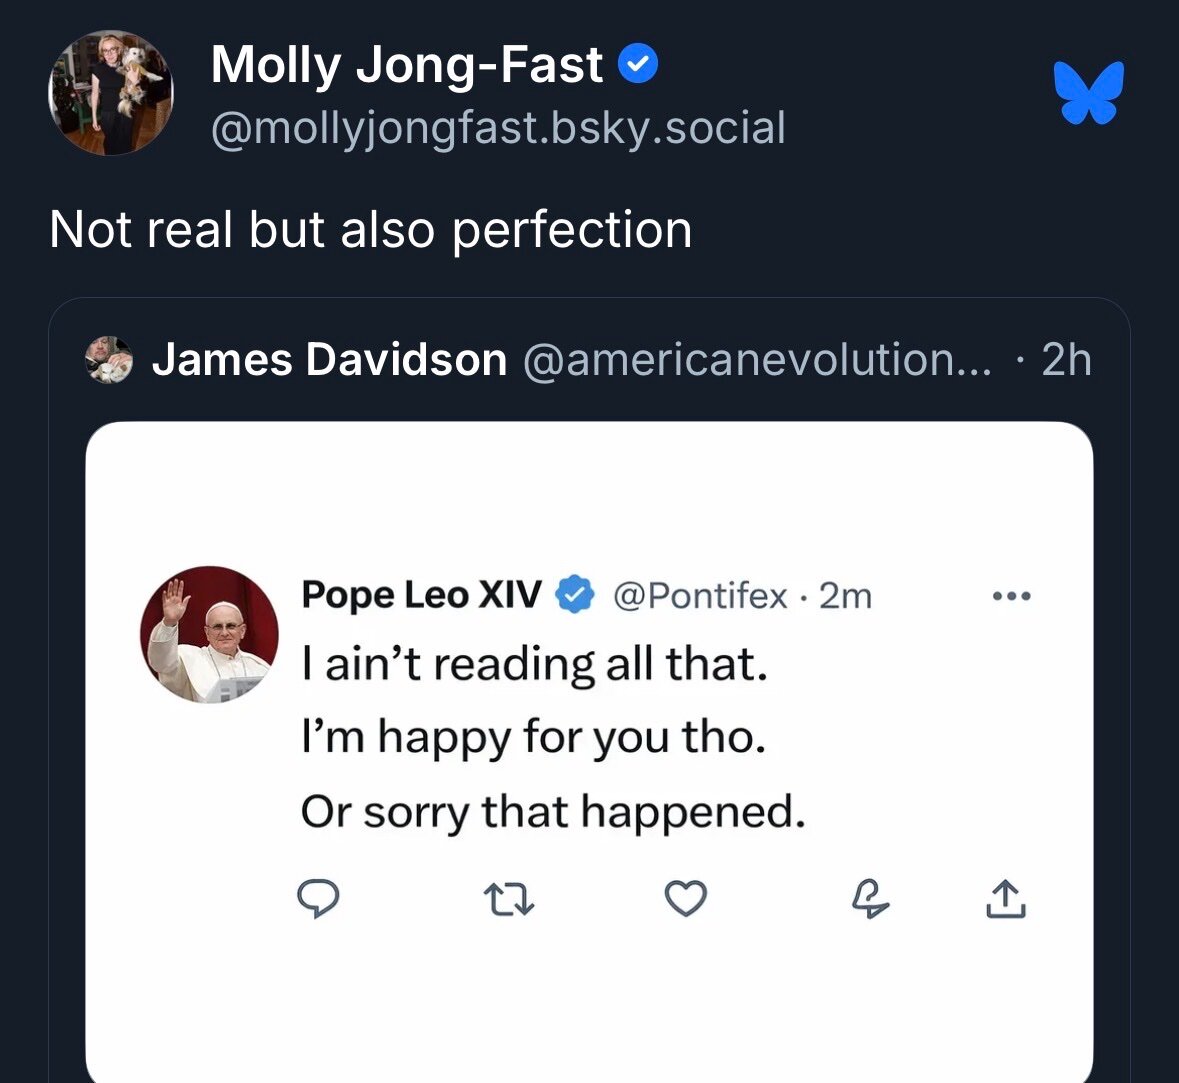This screenshot has width=1179, height=1083.
Task: Click the Pope Leo XIV display name
Action: [x=421, y=595]
